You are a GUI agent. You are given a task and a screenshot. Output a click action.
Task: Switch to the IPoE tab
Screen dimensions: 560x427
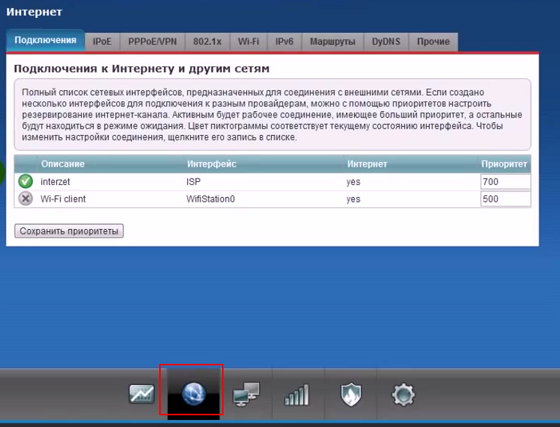102,42
